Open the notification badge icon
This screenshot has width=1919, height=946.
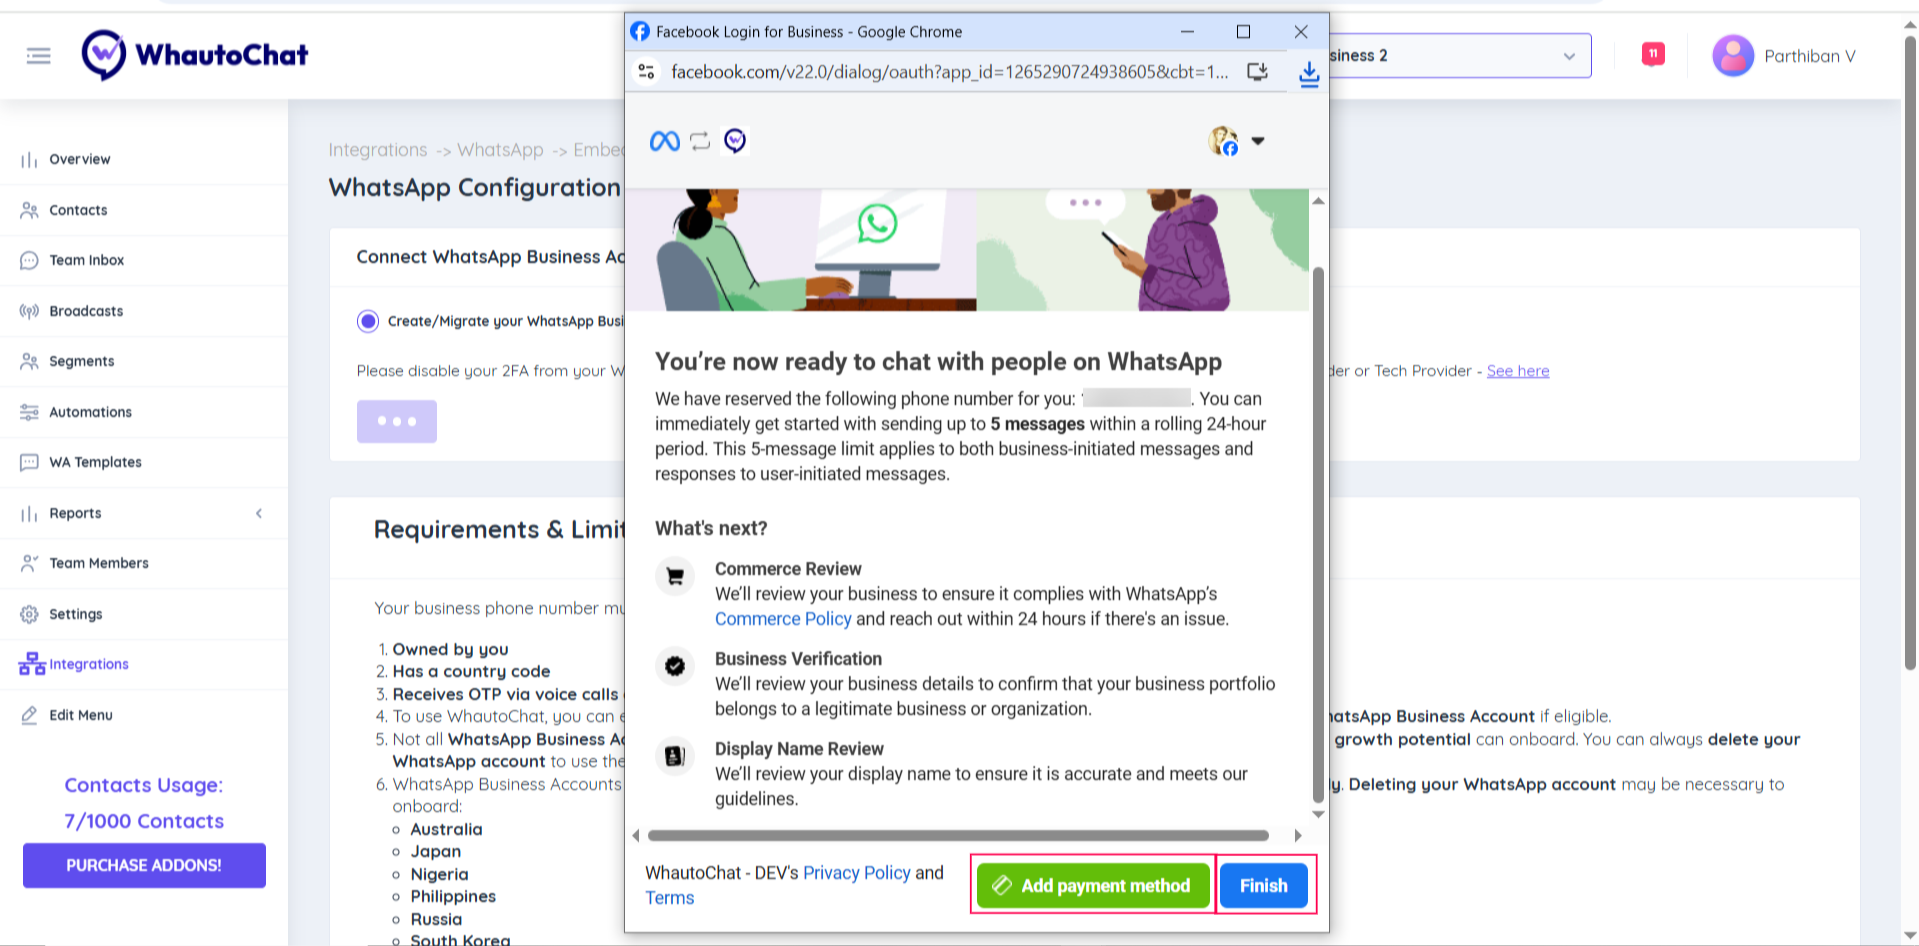[1653, 54]
